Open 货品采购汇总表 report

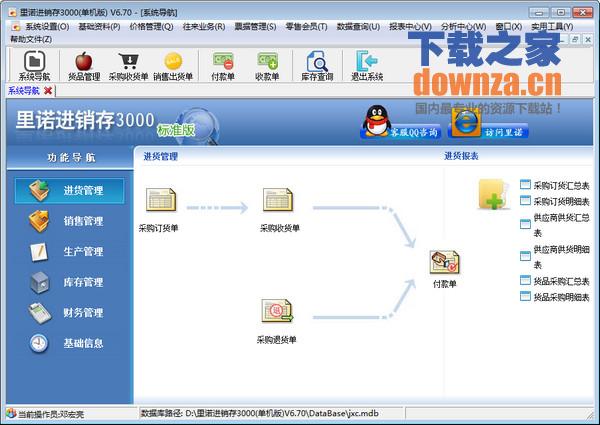[555, 281]
